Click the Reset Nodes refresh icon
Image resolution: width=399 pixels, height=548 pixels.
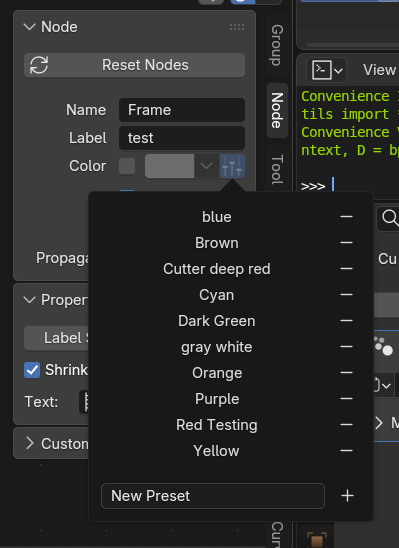(x=39, y=65)
